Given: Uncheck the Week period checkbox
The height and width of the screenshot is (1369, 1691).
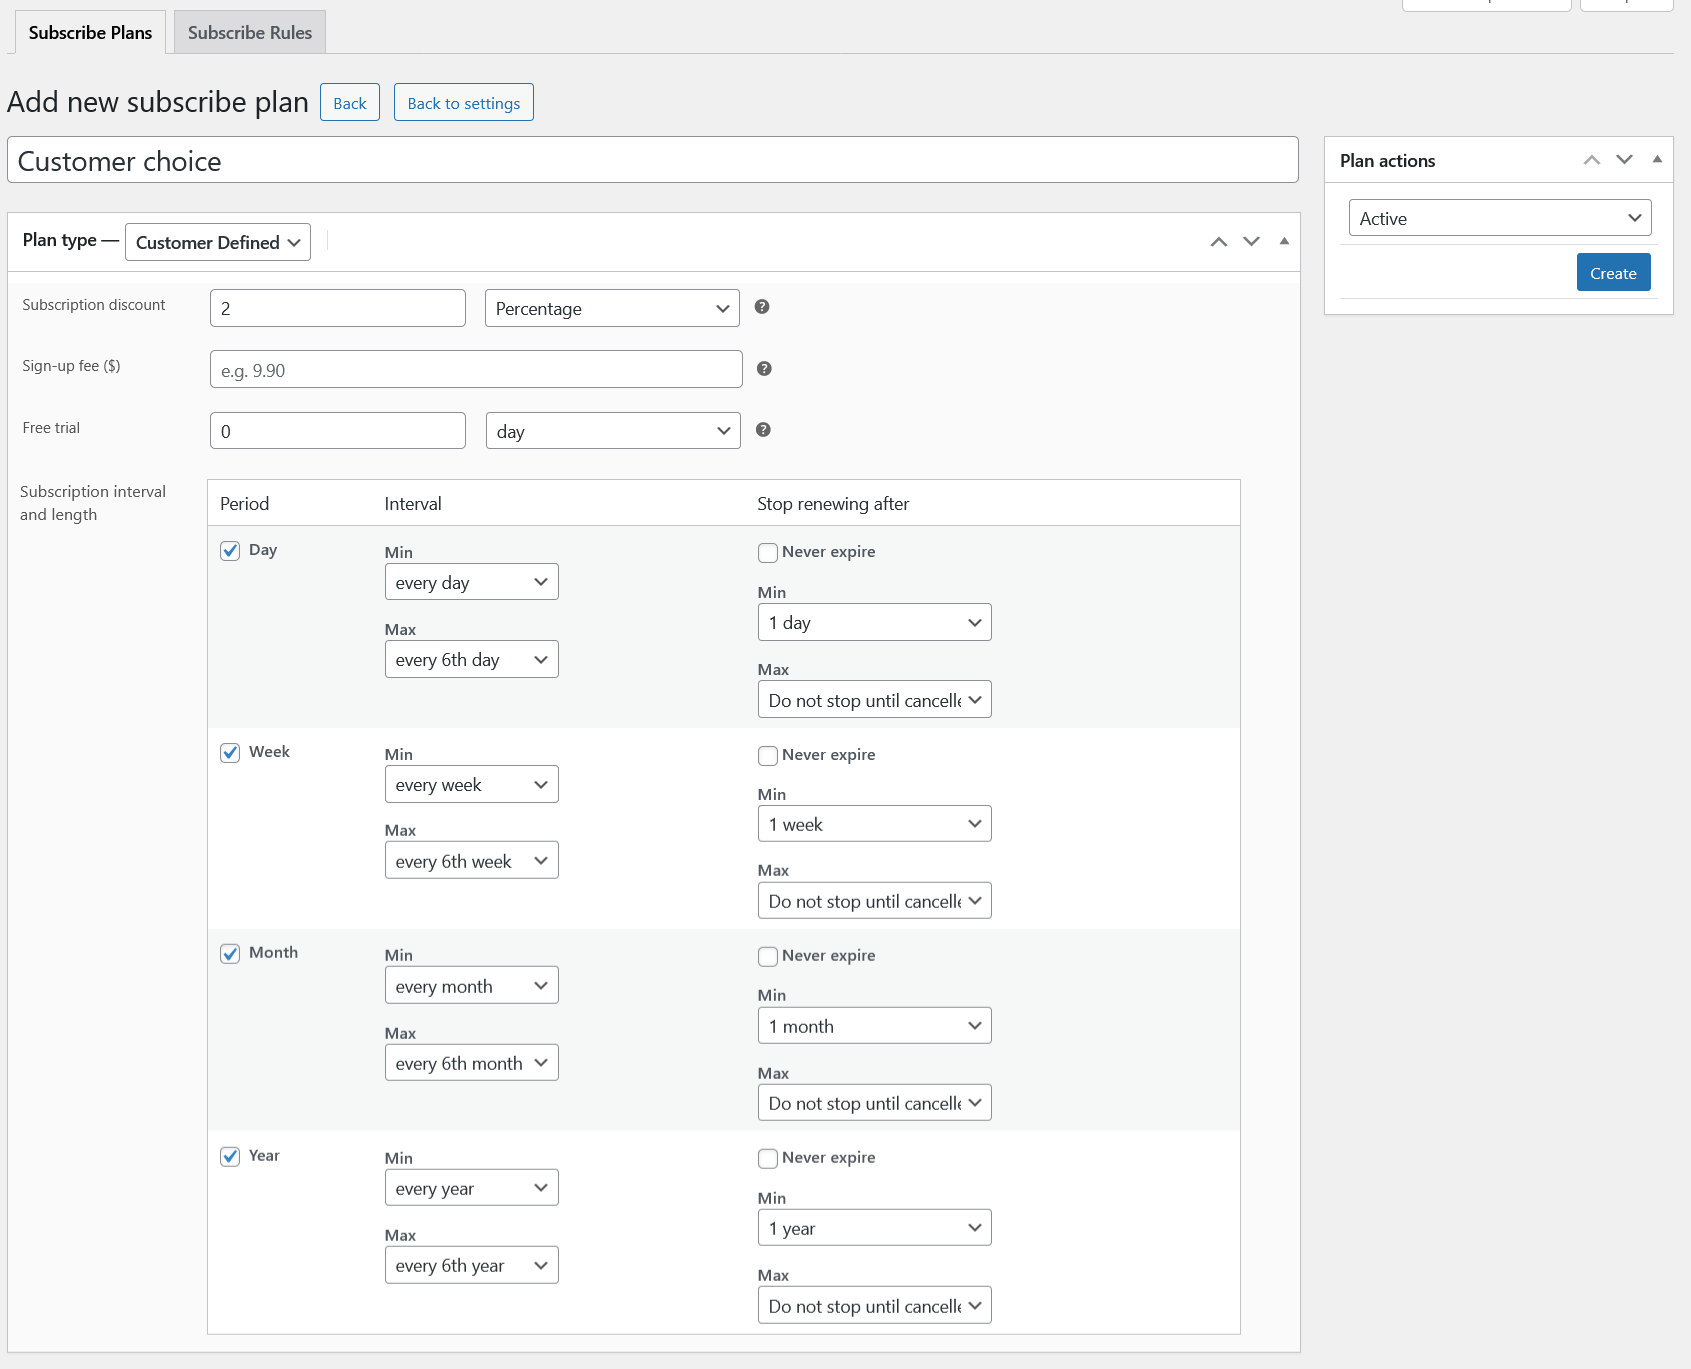Looking at the screenshot, I should (x=230, y=753).
